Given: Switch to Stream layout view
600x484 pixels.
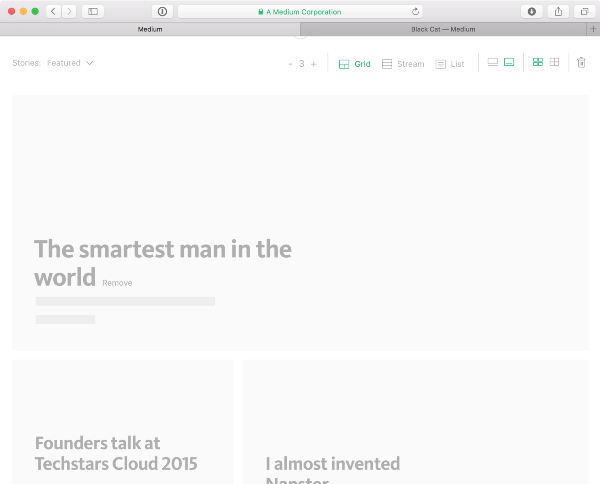Looking at the screenshot, I should coord(403,64).
